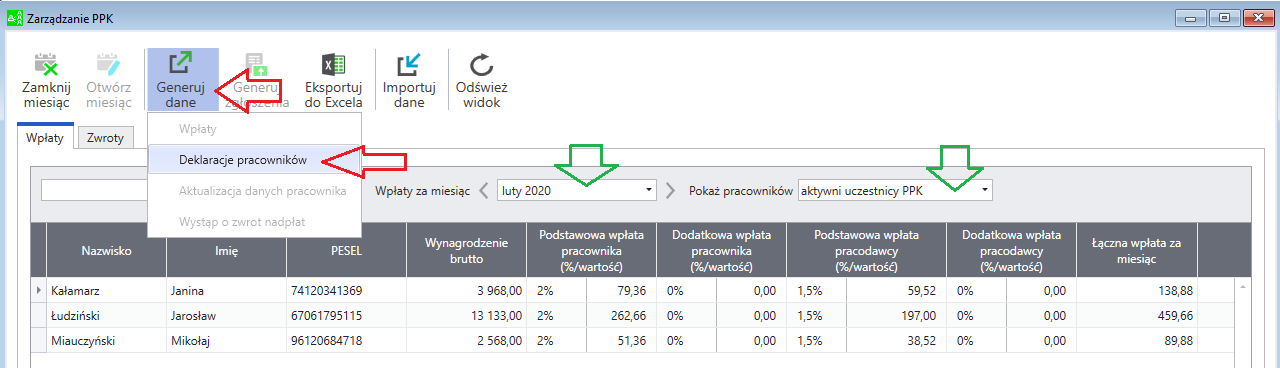Click first name Mikołaj
The height and width of the screenshot is (368, 1280).
tap(227, 341)
